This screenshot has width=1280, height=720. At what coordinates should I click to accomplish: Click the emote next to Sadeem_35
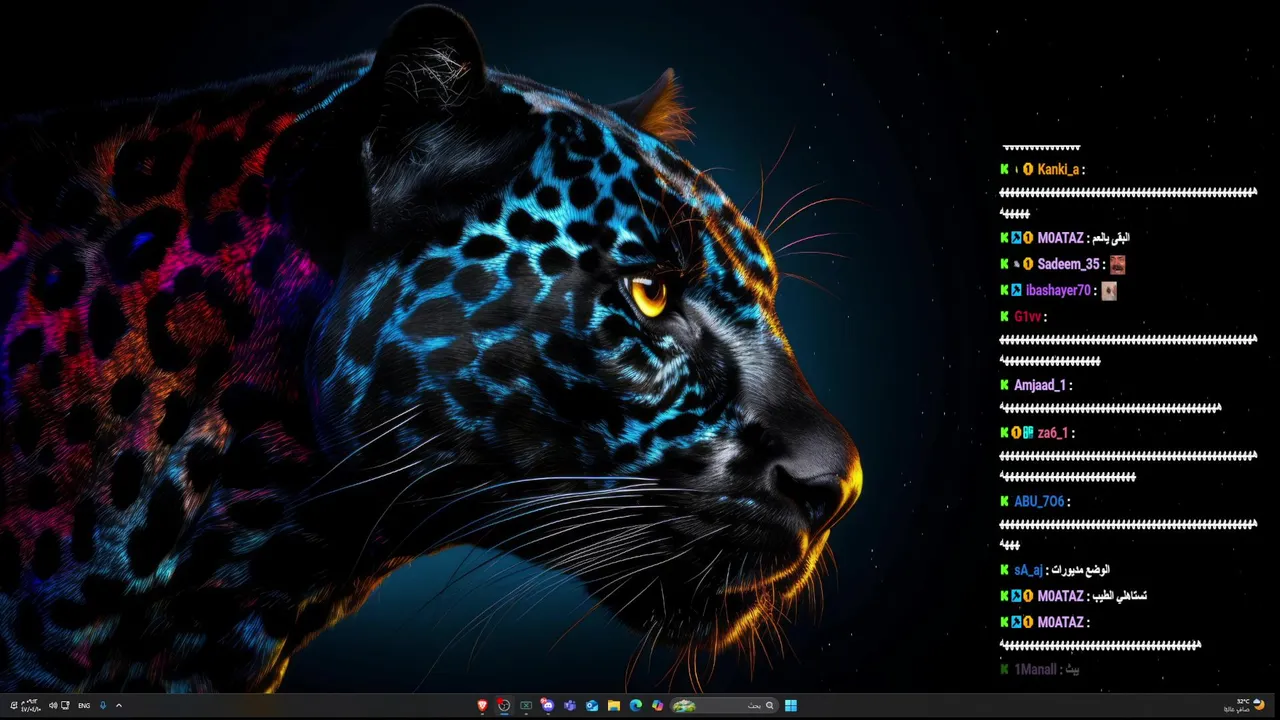pyautogui.click(x=1117, y=264)
